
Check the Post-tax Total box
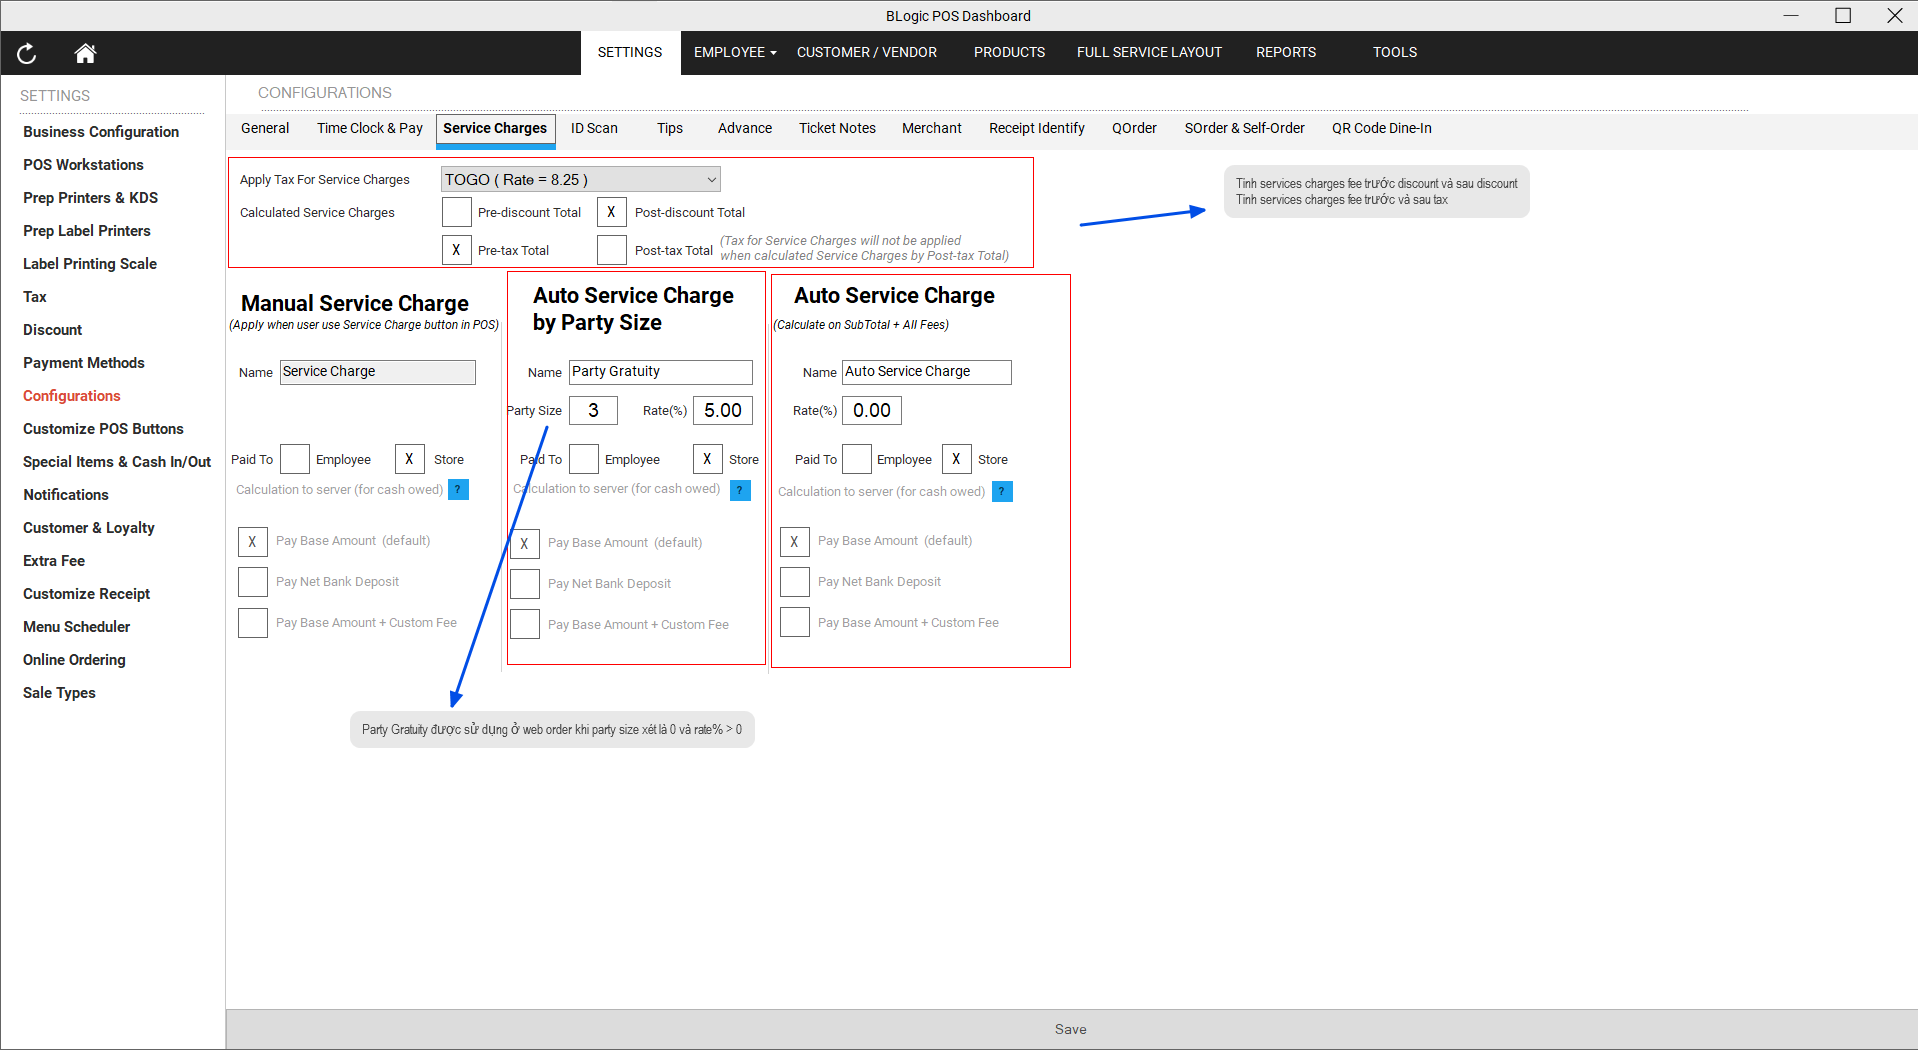point(611,250)
